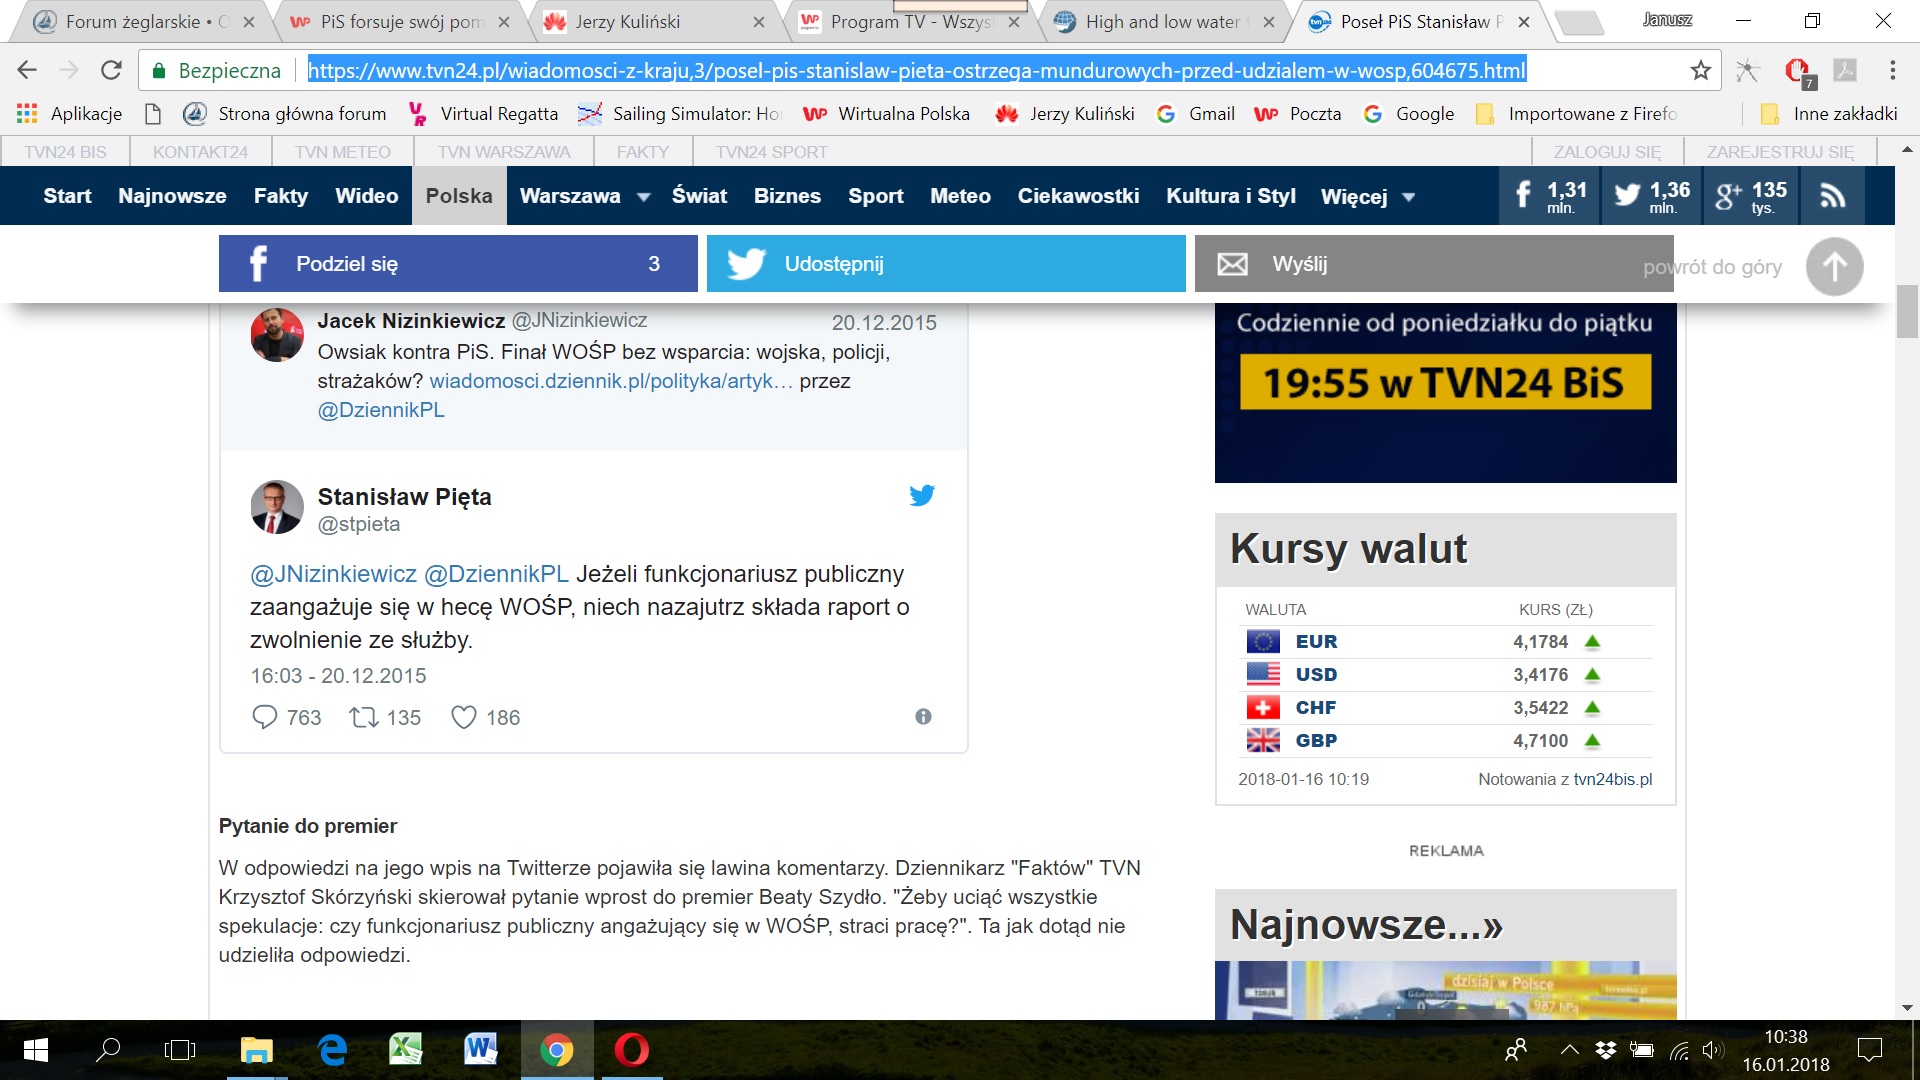Screen dimensions: 1920x1080
Task: Open the Meteo nav item
Action: (x=960, y=196)
